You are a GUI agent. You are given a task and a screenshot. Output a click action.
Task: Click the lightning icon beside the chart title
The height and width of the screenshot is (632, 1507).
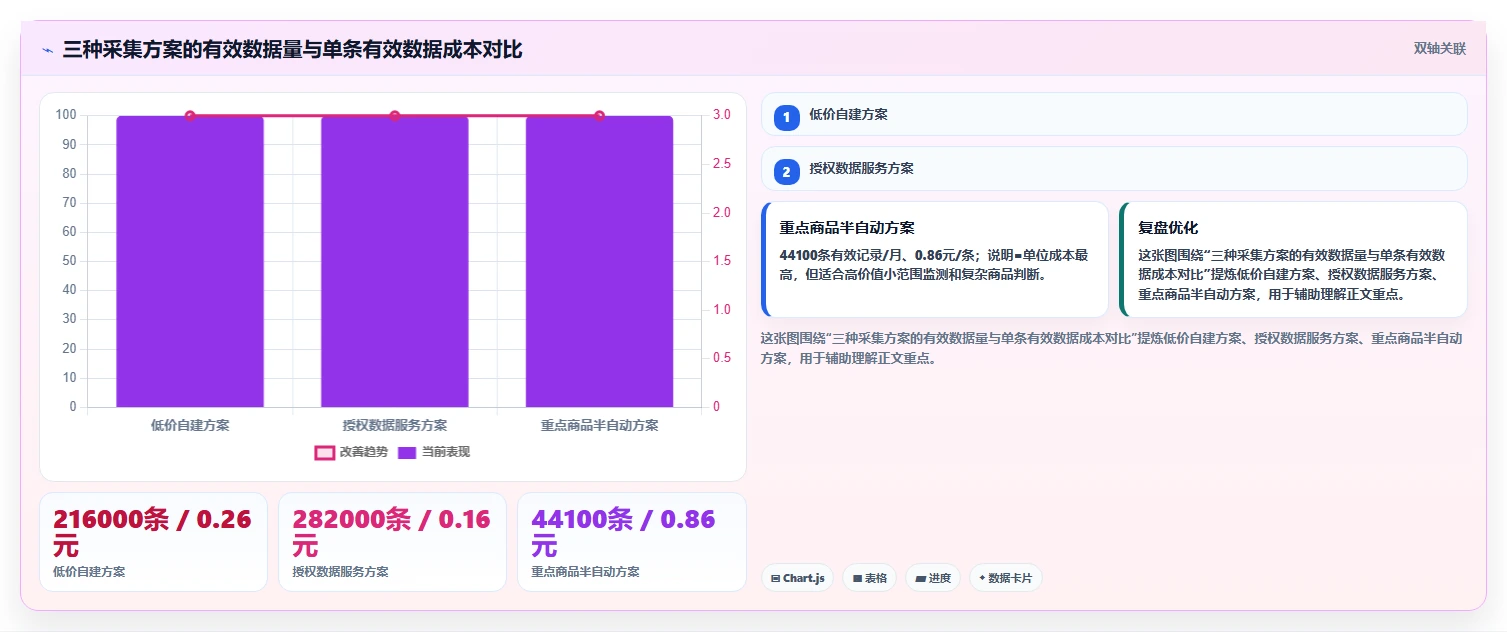[47, 50]
